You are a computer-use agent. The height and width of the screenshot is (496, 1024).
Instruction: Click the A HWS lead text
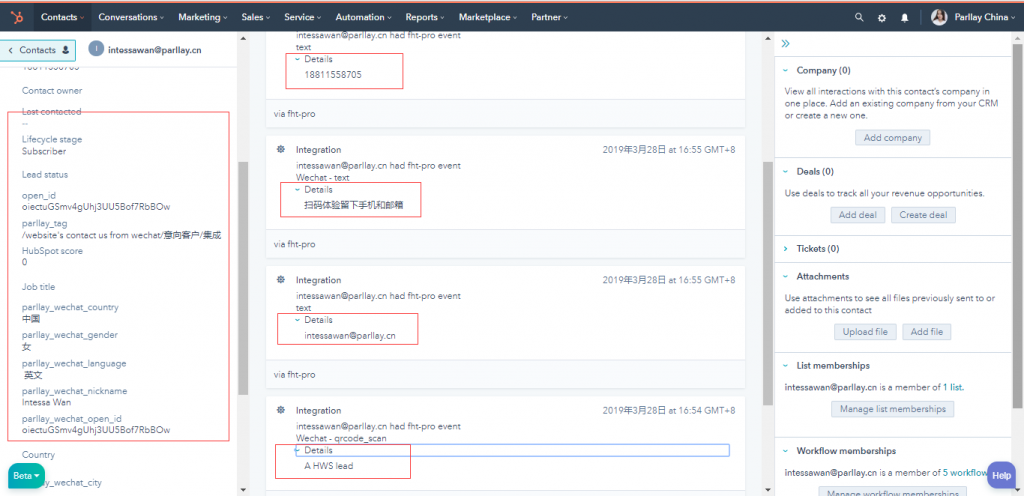click(328, 466)
